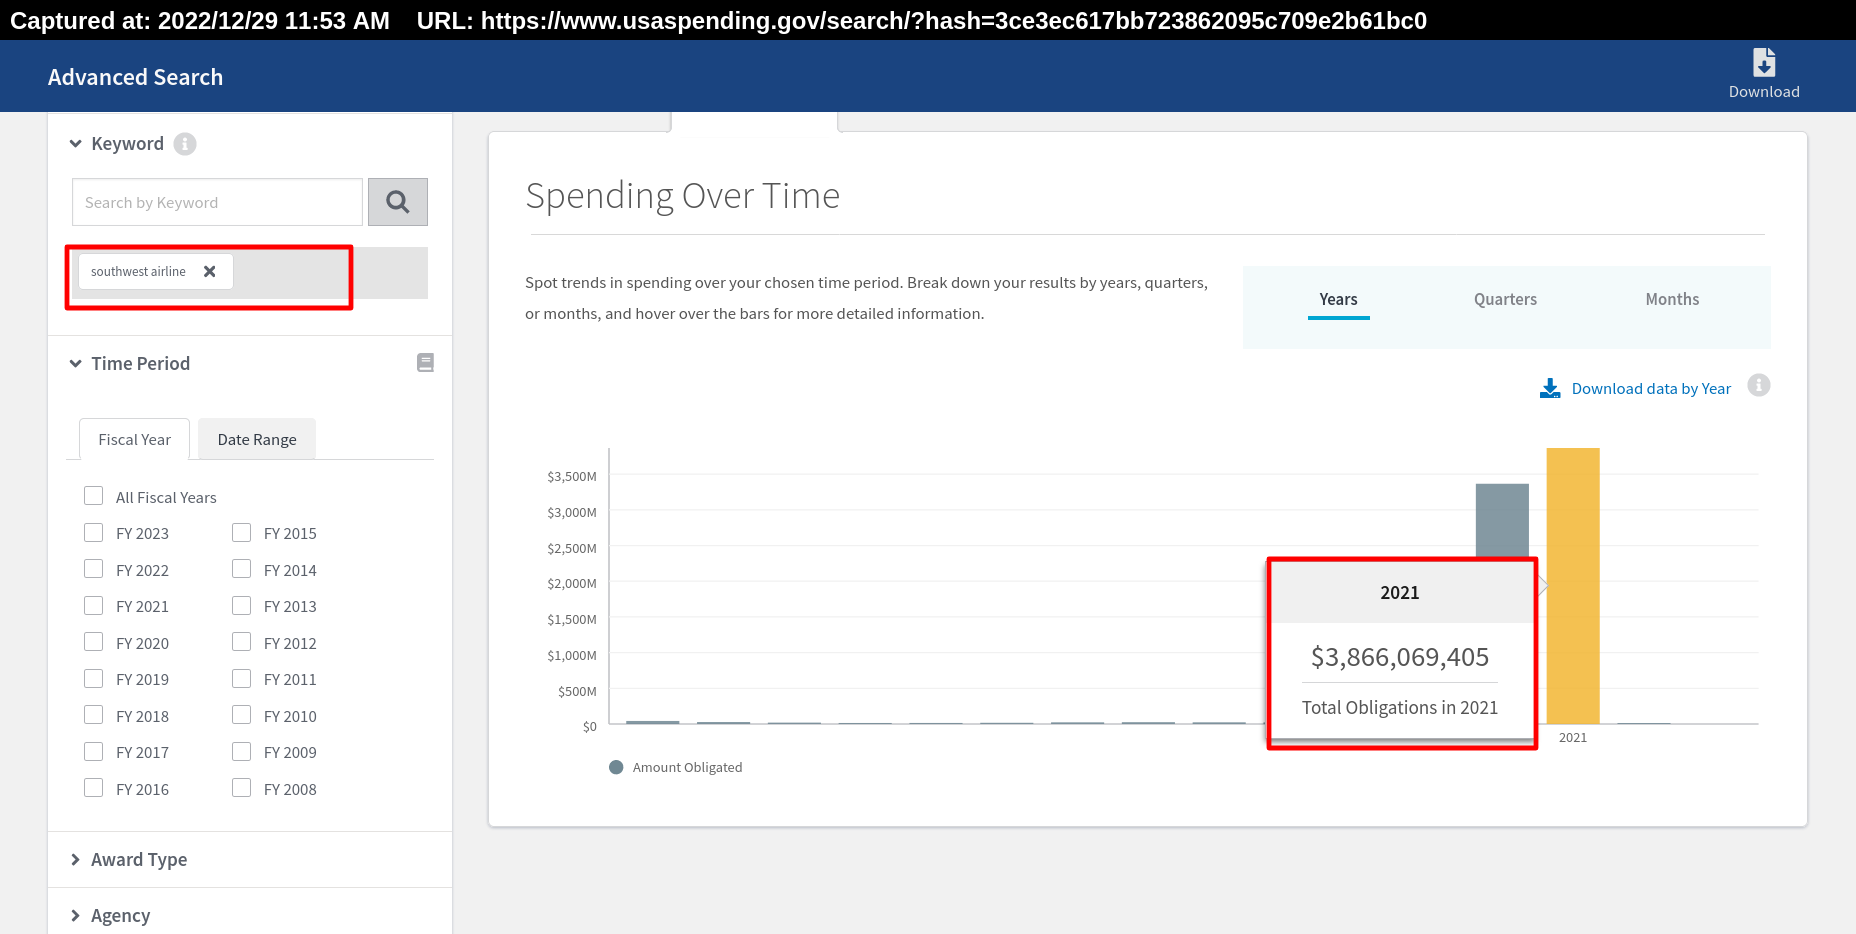The height and width of the screenshot is (934, 1856).
Task: Click the Search by Keyword input field
Action: tap(217, 202)
